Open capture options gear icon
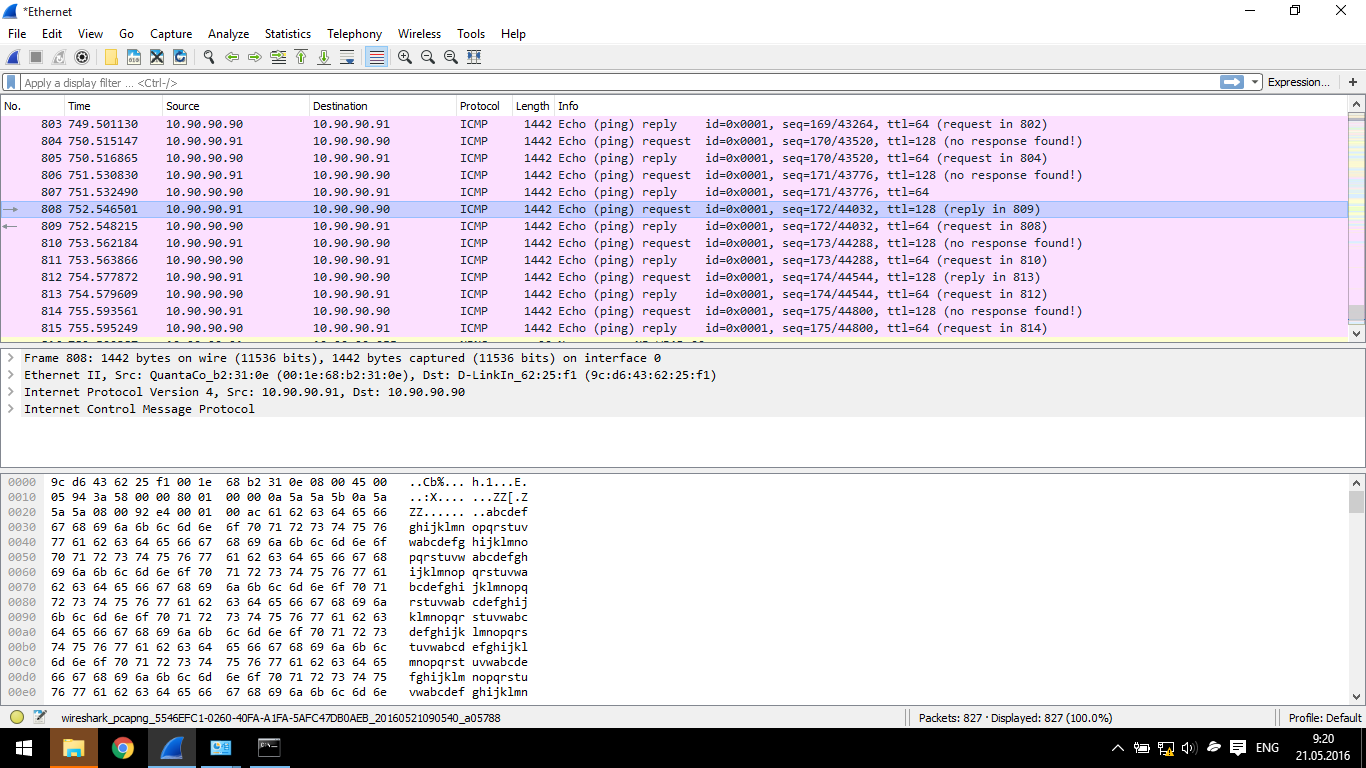Image resolution: width=1366 pixels, height=768 pixels. click(x=82, y=57)
